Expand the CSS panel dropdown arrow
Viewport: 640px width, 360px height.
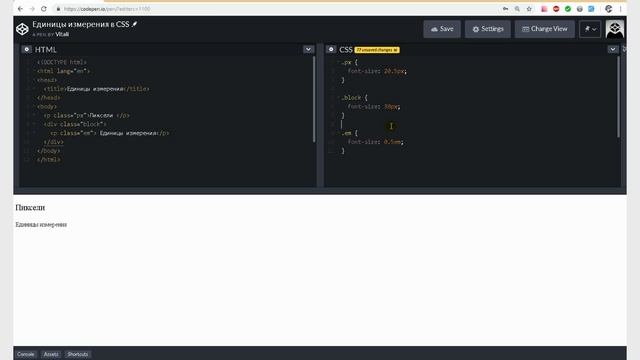(613, 49)
